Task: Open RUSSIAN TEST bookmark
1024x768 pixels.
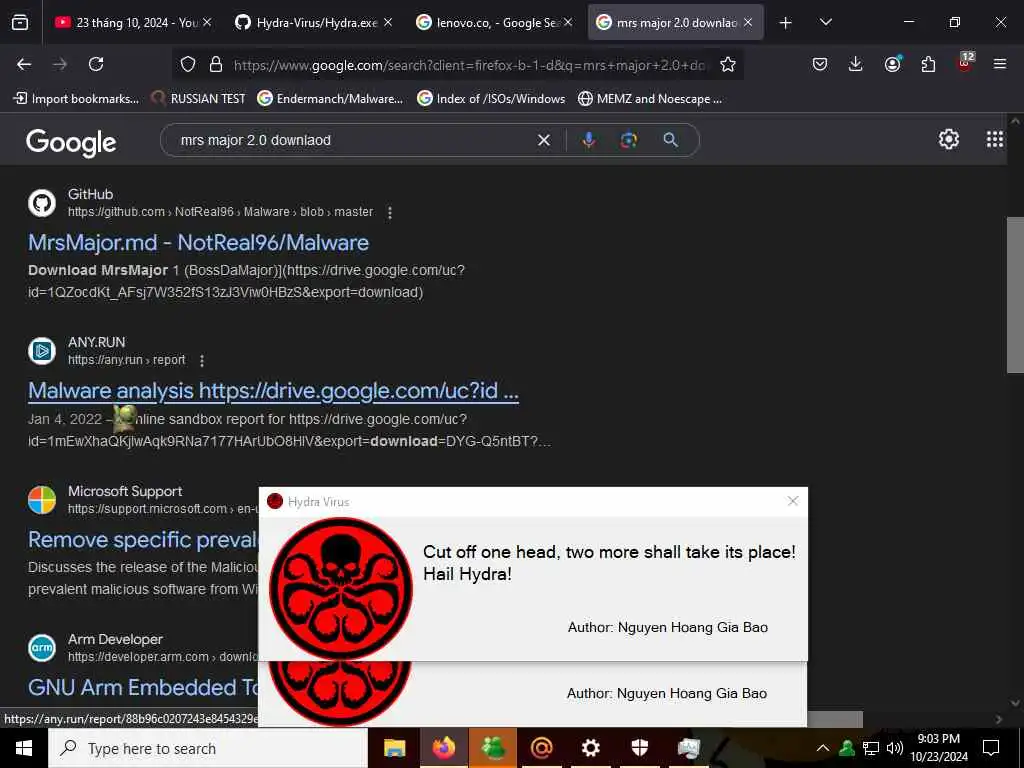Action: tap(198, 99)
